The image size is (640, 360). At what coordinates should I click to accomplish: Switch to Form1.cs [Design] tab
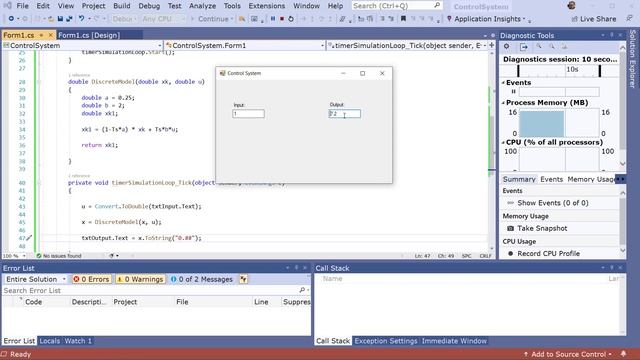coord(89,35)
